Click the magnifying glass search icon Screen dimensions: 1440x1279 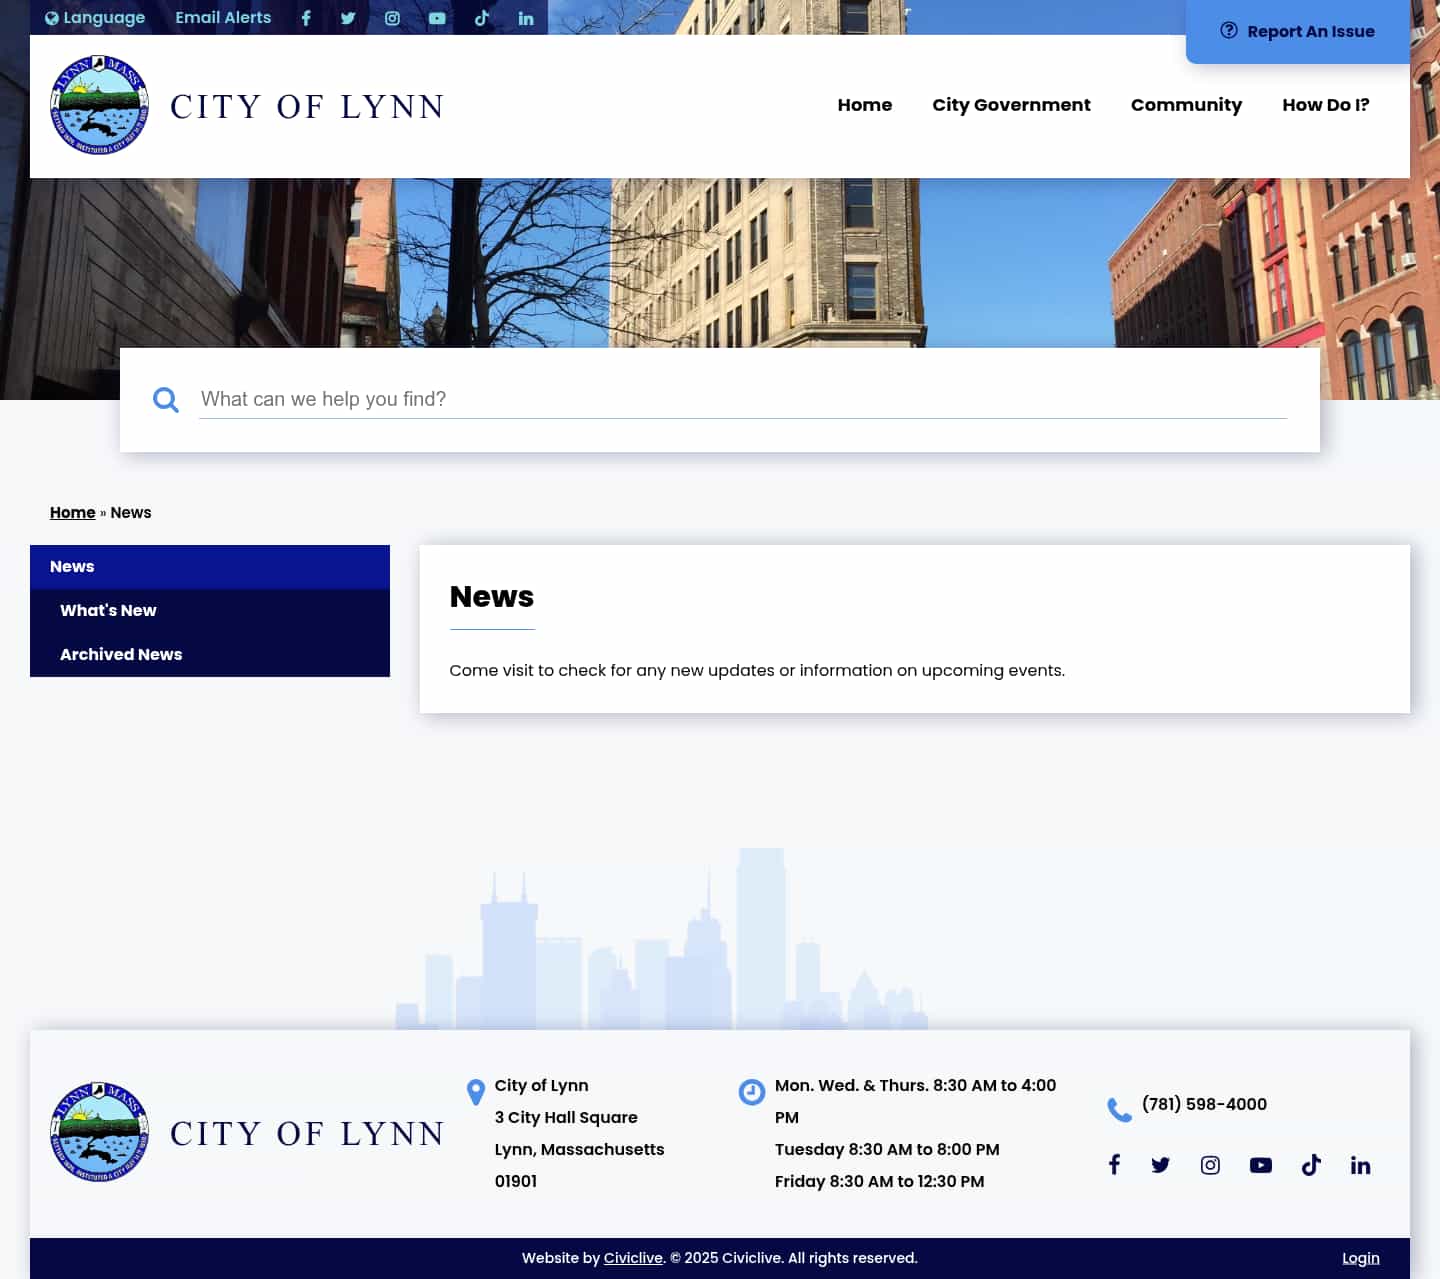[166, 399]
